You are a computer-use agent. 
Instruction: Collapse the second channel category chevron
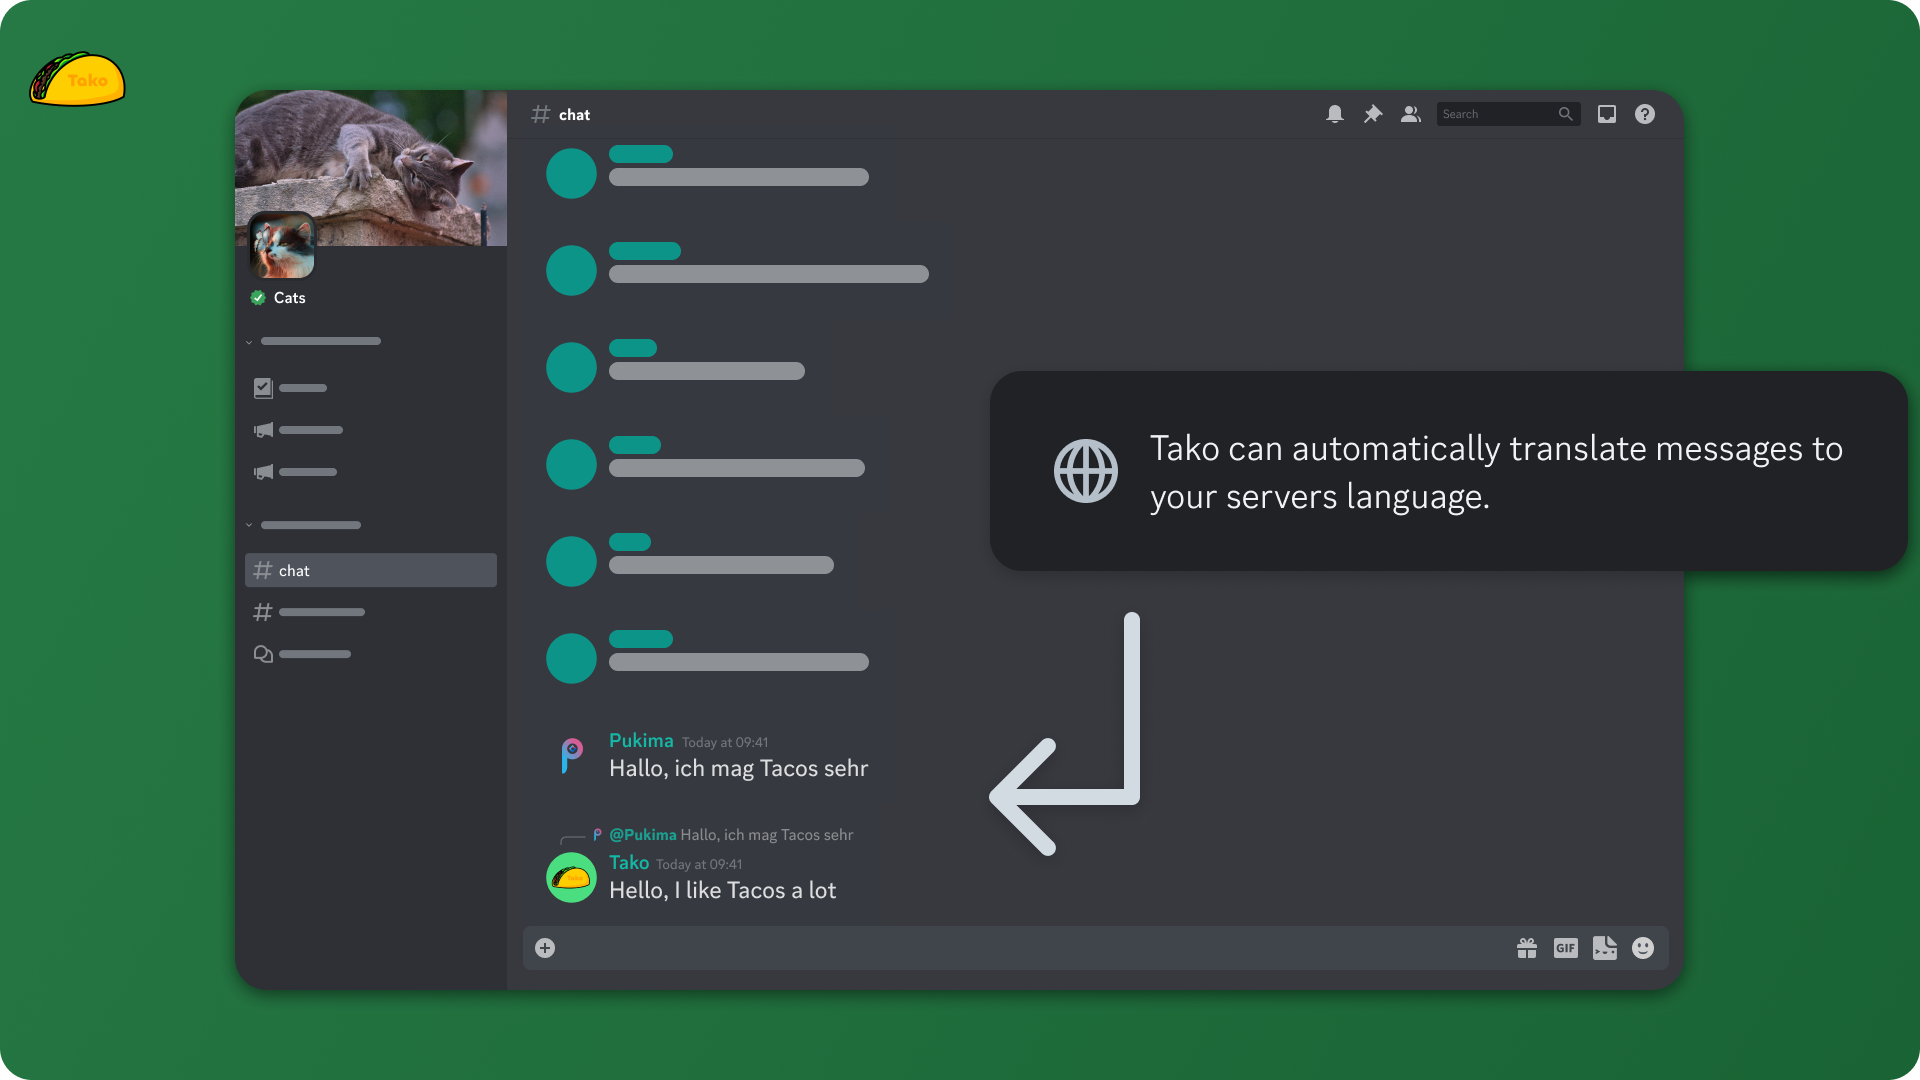click(x=249, y=525)
